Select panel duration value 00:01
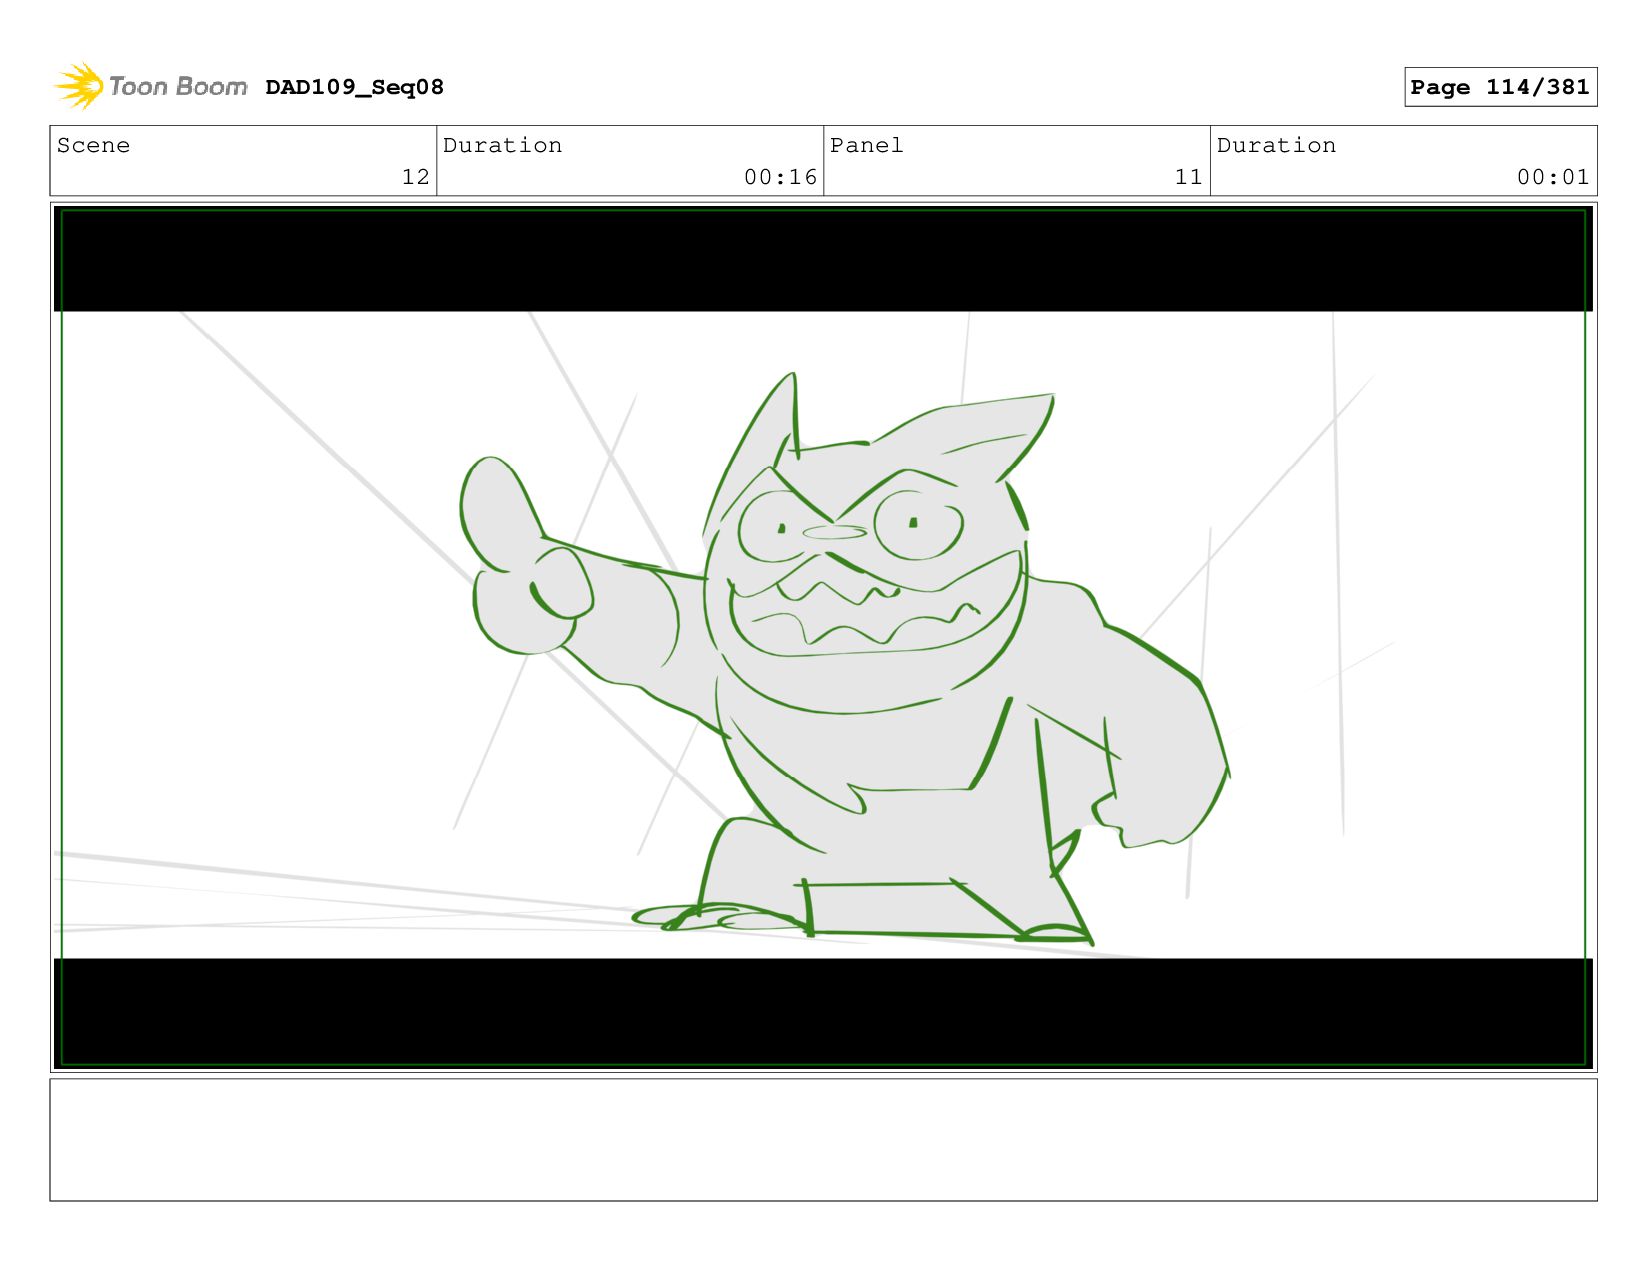1648x1276 pixels. (1553, 177)
